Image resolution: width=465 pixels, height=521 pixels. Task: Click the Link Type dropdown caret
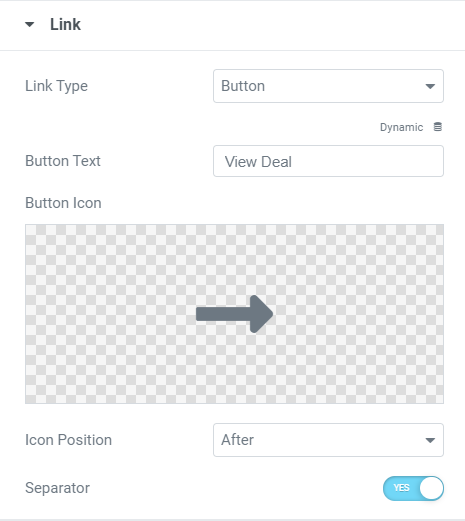[x=430, y=86]
